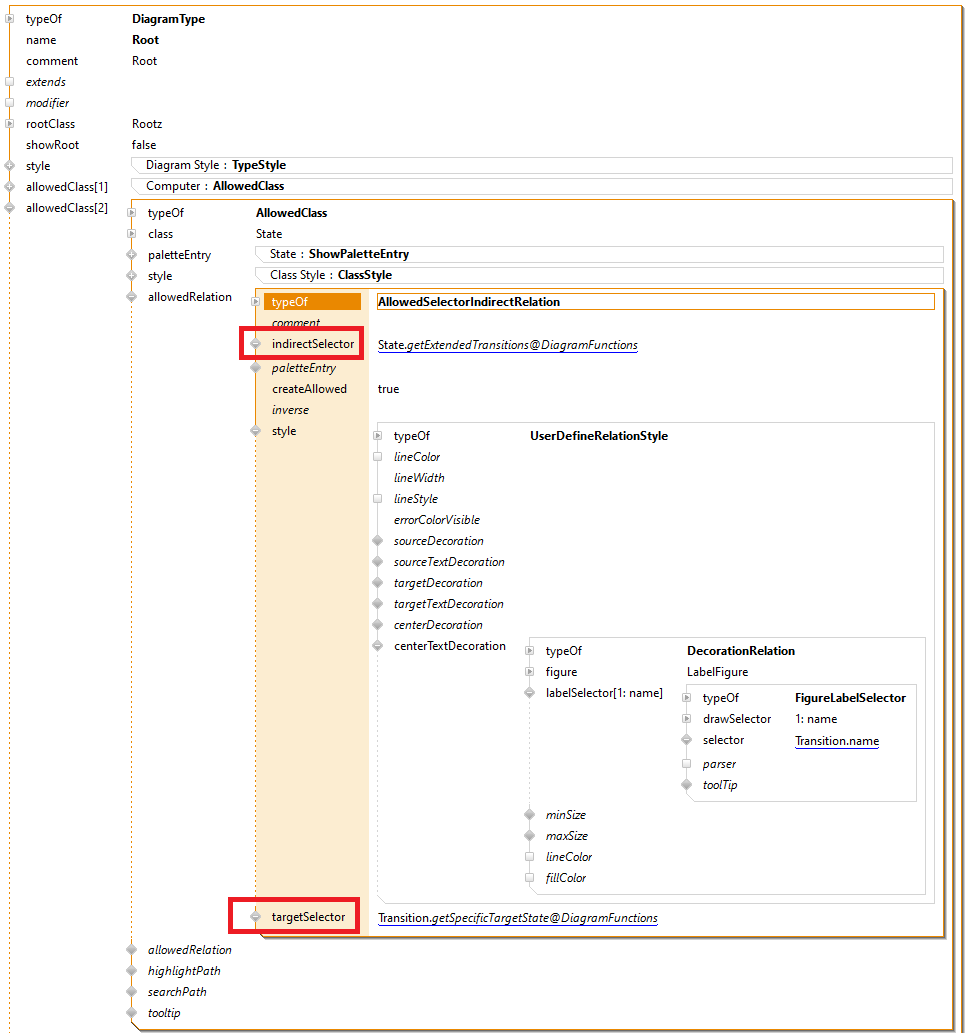The height and width of the screenshot is (1033, 967).
Task: Expand the rootClass arrow icon
Action: pyautogui.click(x=8, y=124)
